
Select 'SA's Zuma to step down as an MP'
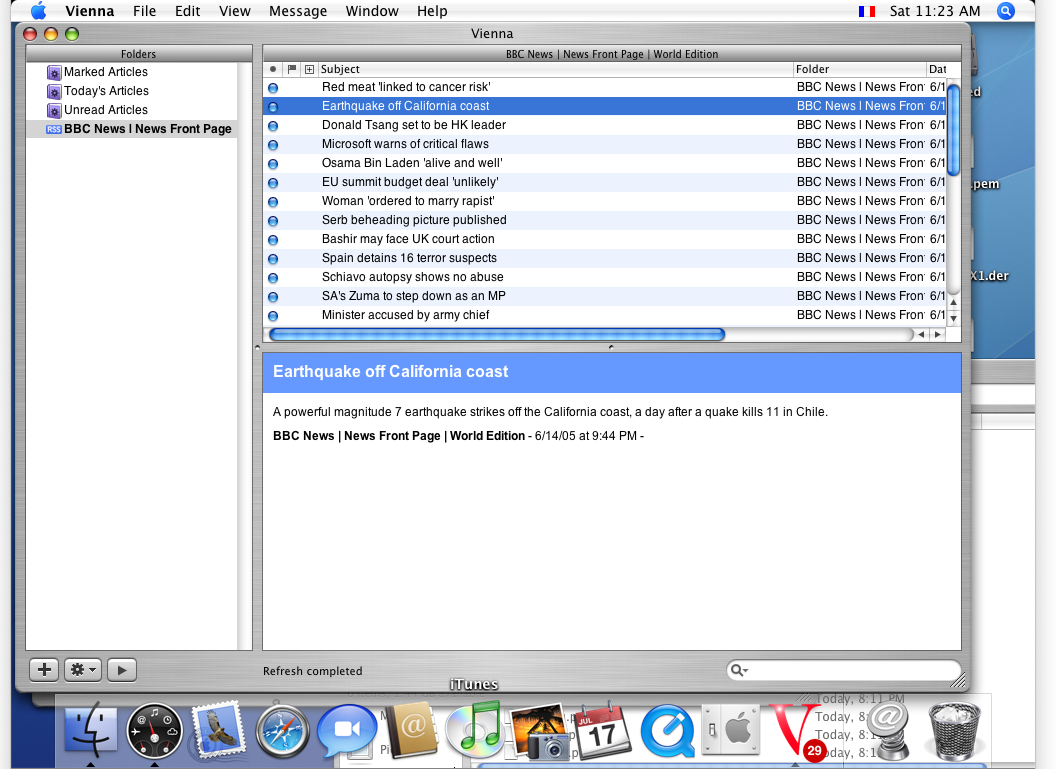(605, 296)
